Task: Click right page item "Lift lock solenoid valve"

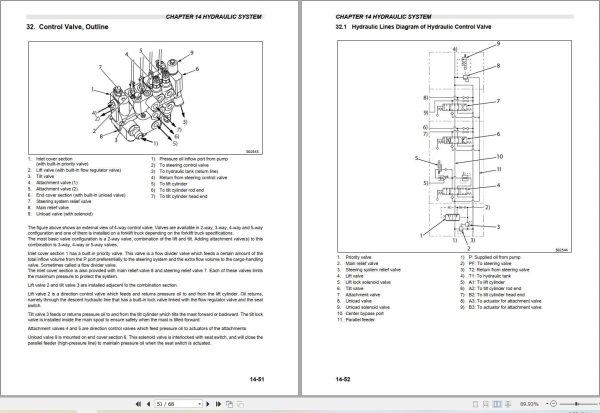Action: pyautogui.click(x=368, y=282)
